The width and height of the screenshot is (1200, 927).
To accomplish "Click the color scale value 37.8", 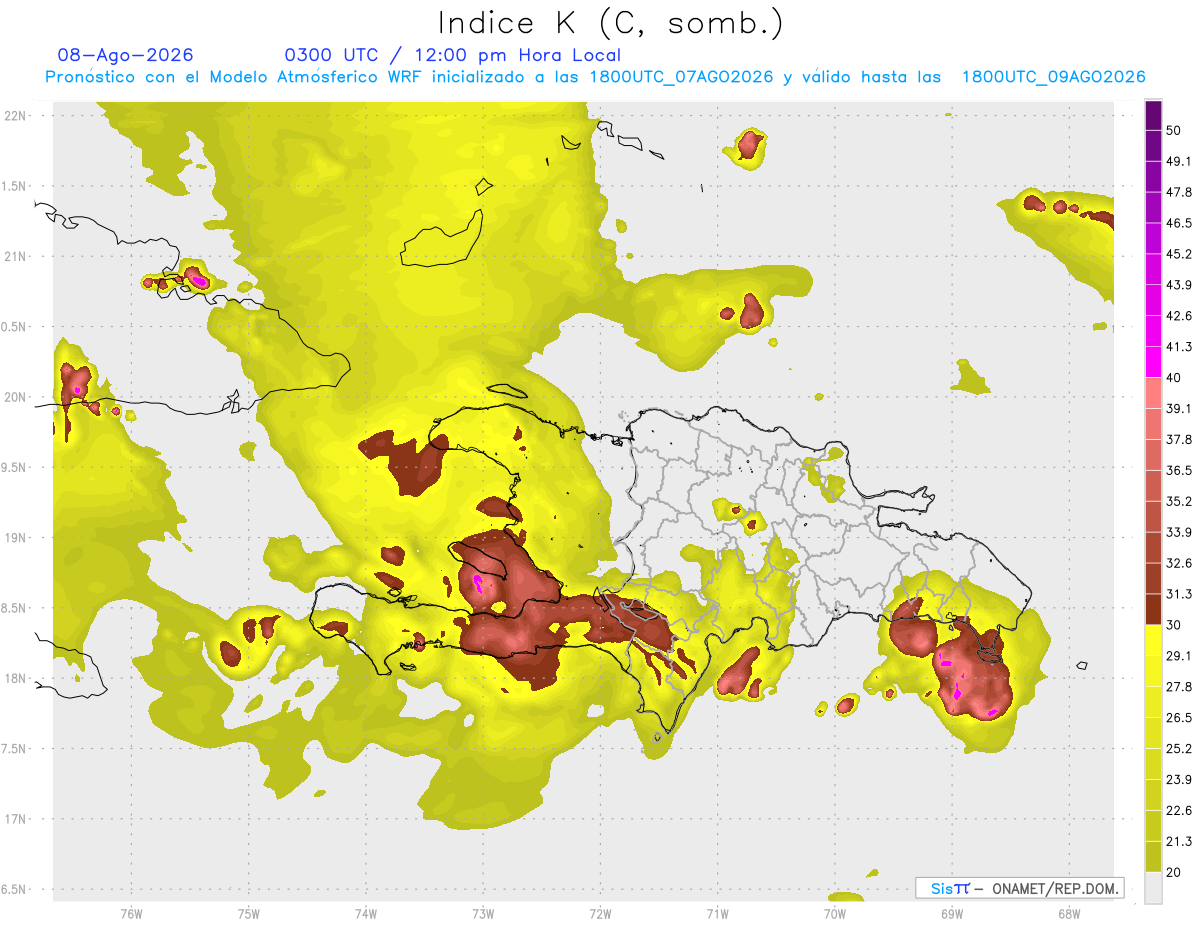I will click(x=1180, y=439).
